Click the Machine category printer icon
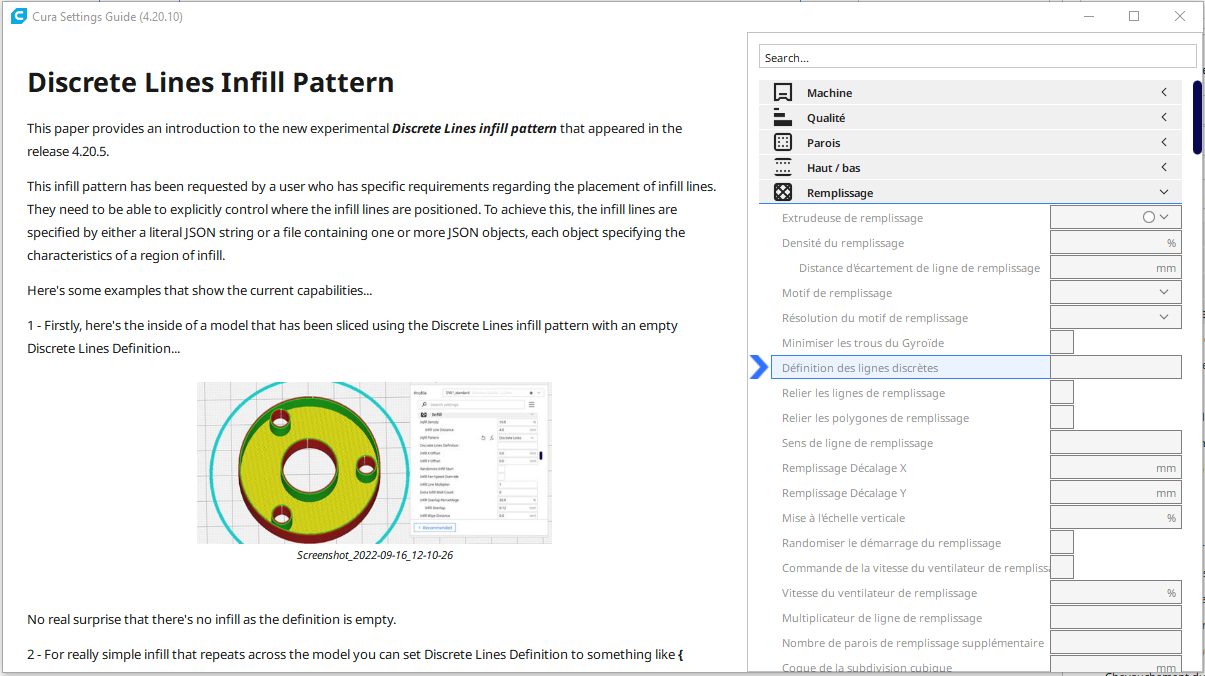The image size is (1205, 676). pyautogui.click(x=783, y=93)
